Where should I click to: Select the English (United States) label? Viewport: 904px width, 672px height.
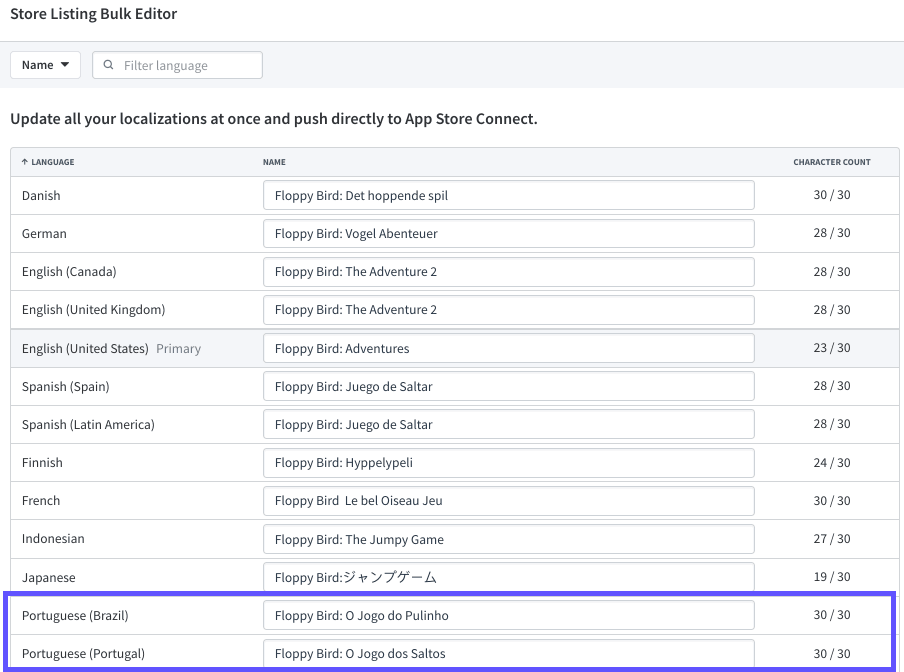pos(85,348)
